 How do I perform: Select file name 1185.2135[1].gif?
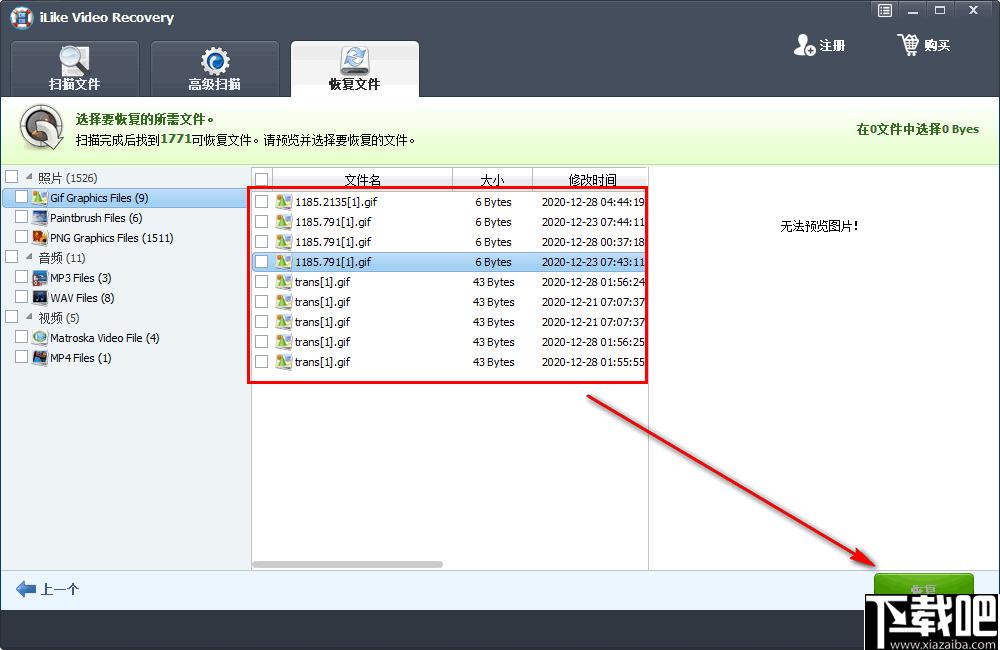[336, 202]
